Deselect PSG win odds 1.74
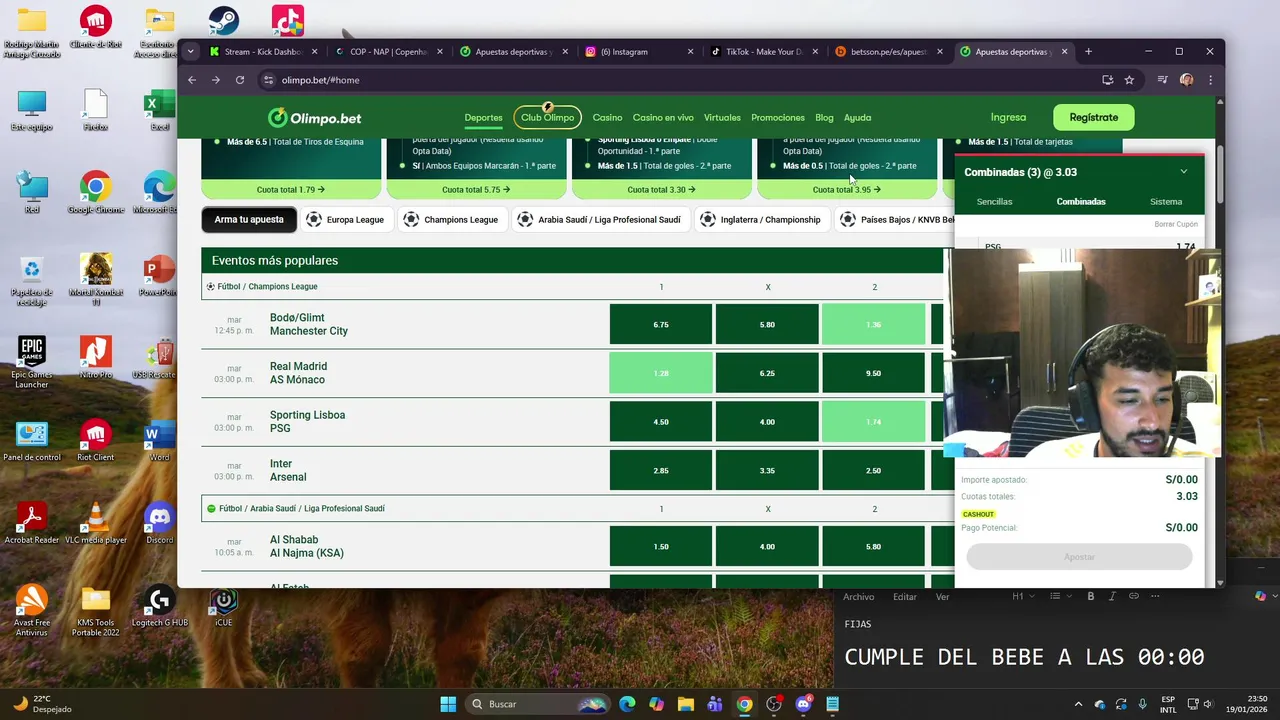This screenshot has height=720, width=1280. point(874,422)
